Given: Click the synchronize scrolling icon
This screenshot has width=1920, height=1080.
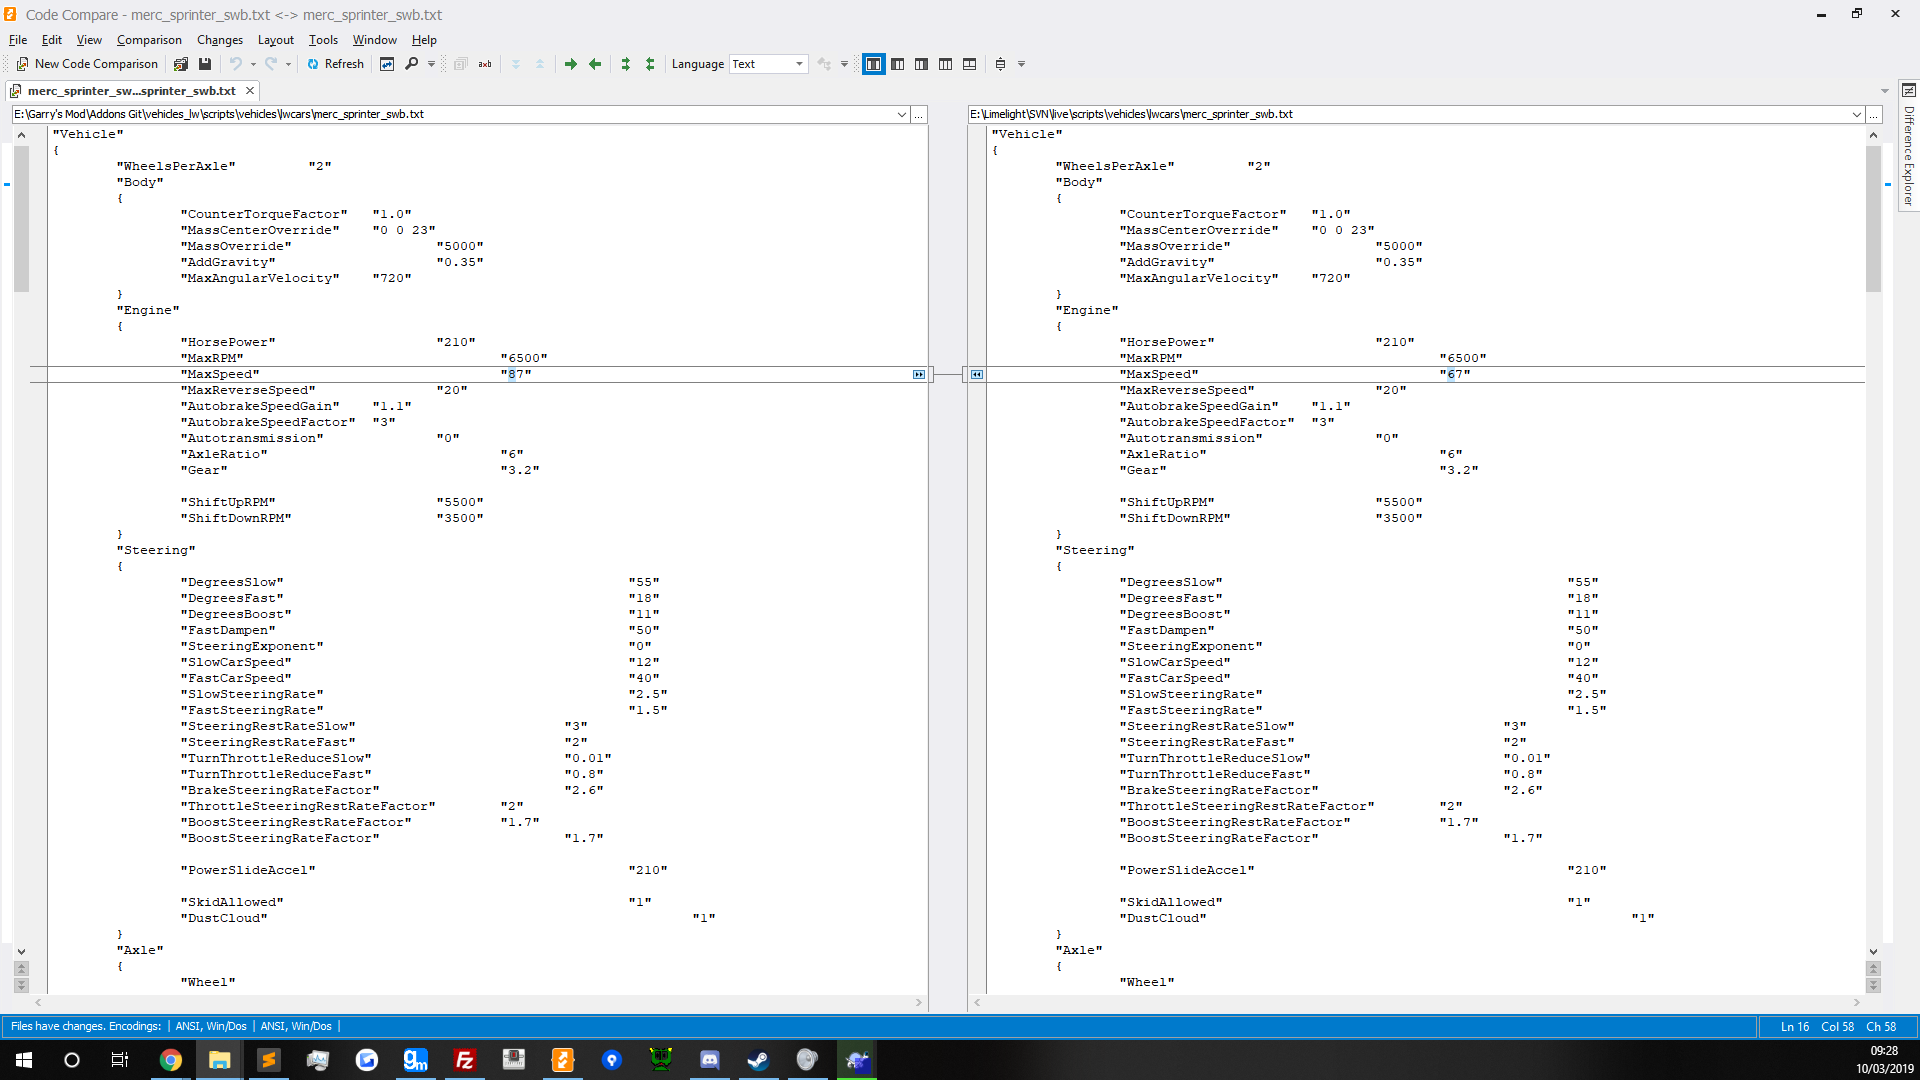Looking at the screenshot, I should tap(1000, 64).
